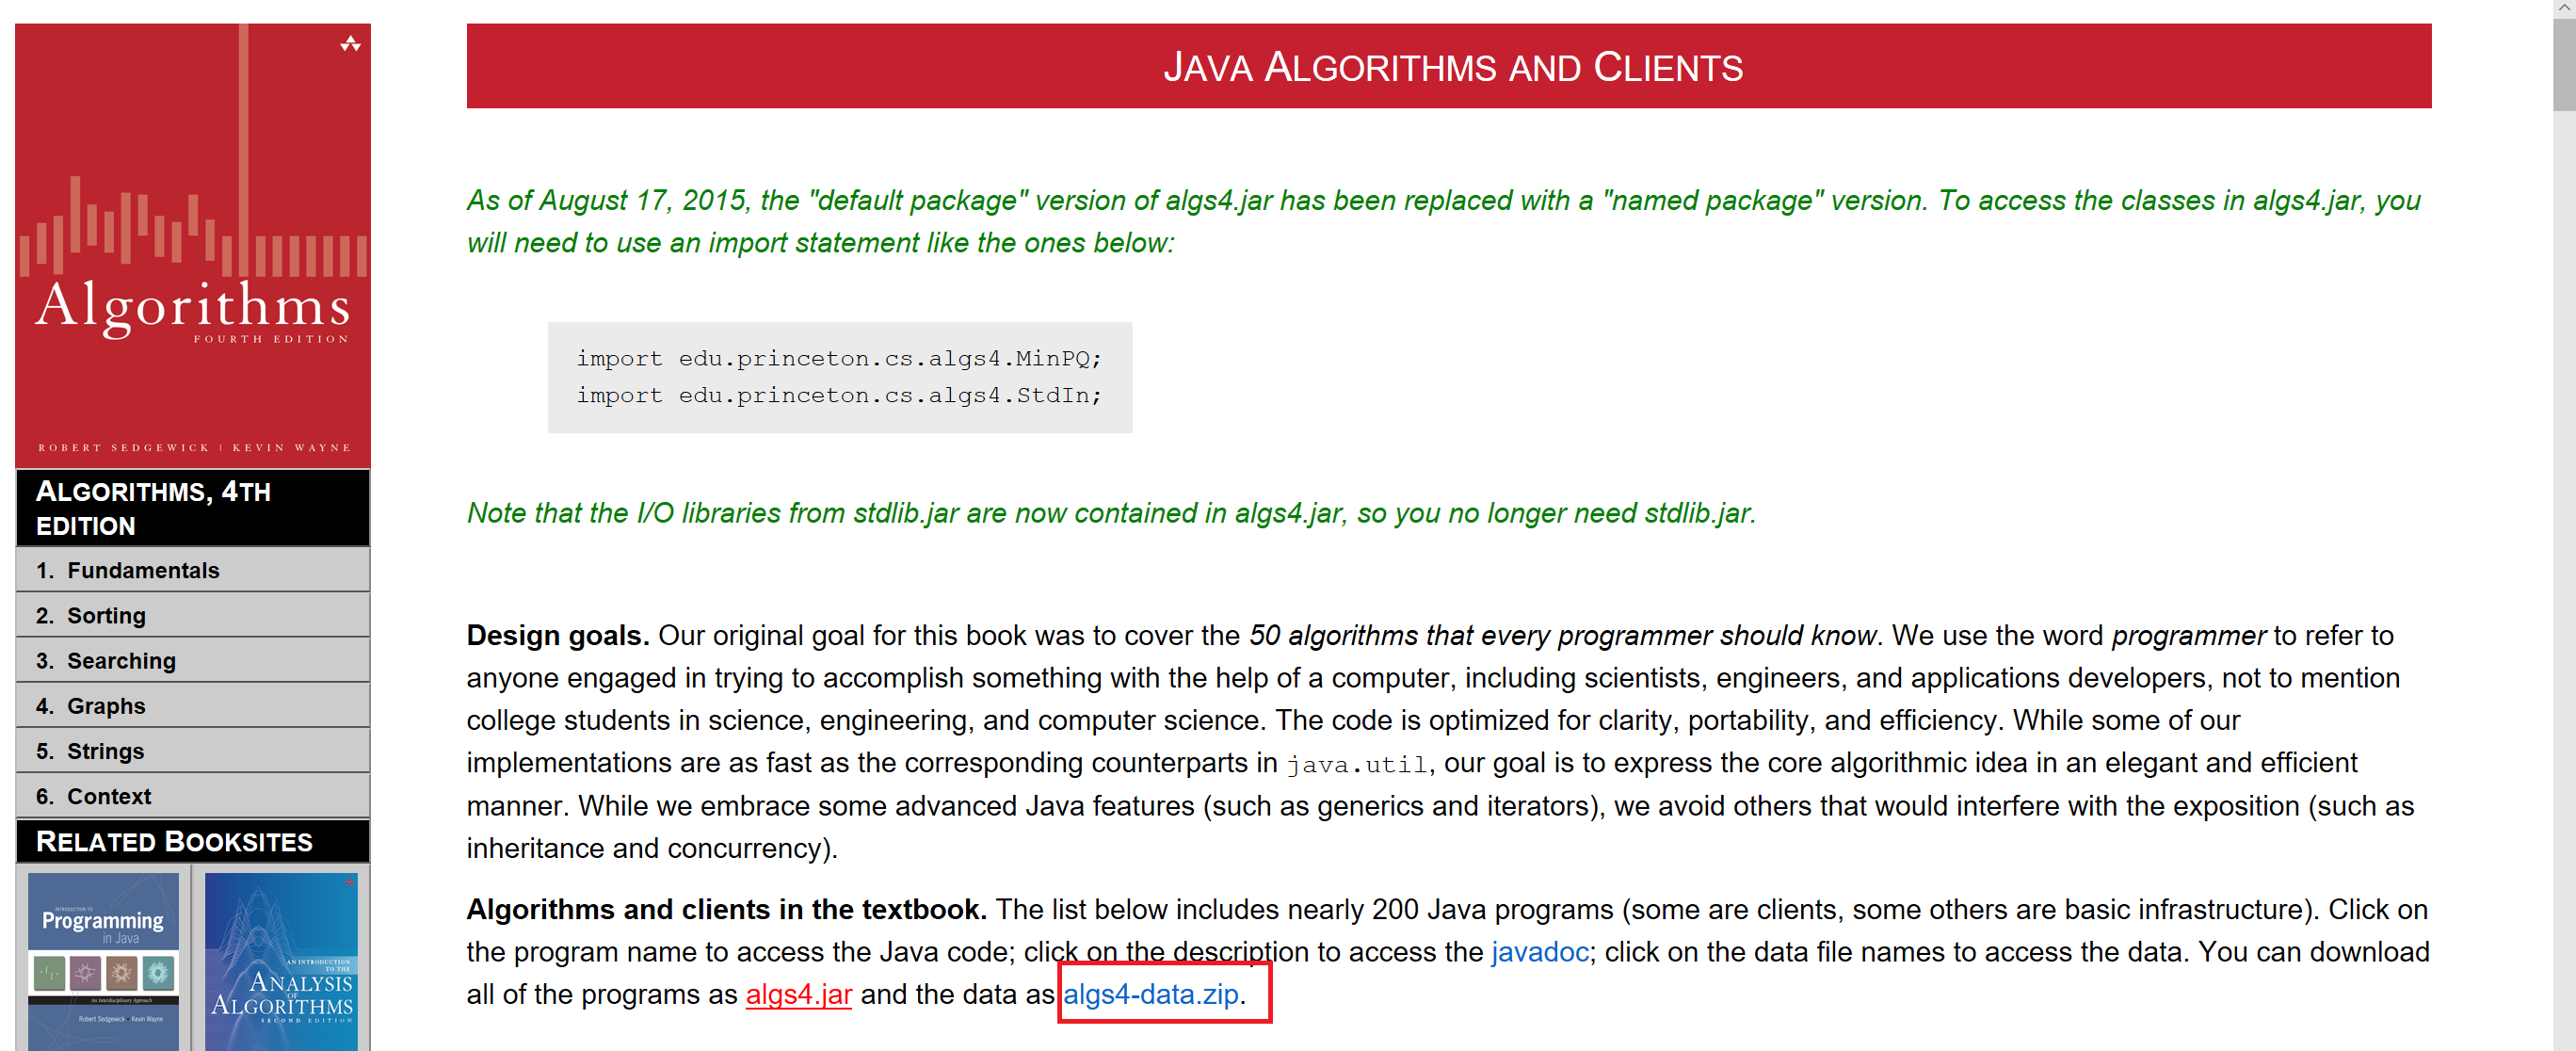Open the Context chapter

click(x=109, y=796)
